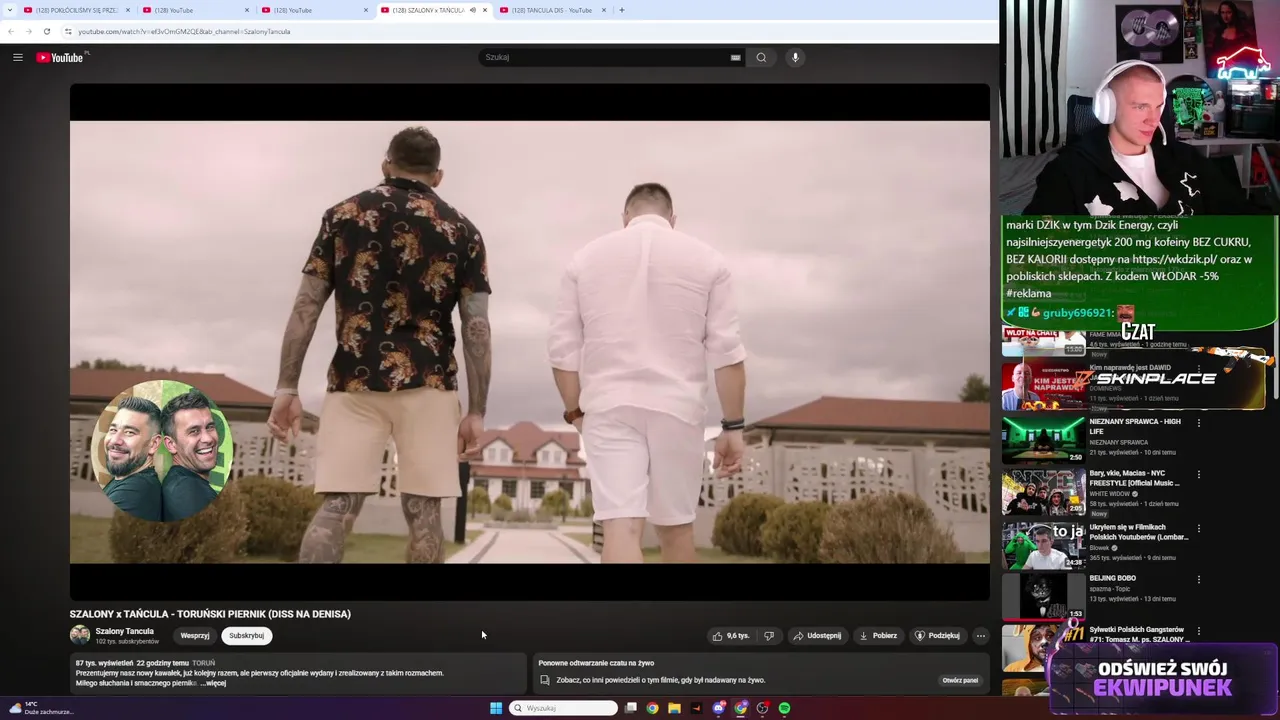1280x720 pixels.
Task: Open the Szalony Tancula channel name
Action: 125,631
